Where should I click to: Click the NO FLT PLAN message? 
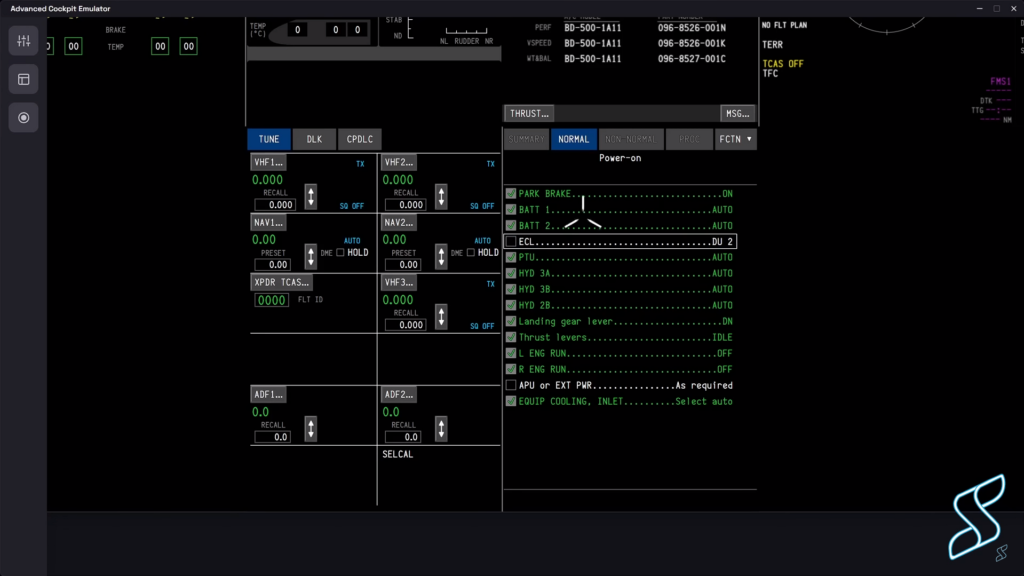[784, 25]
